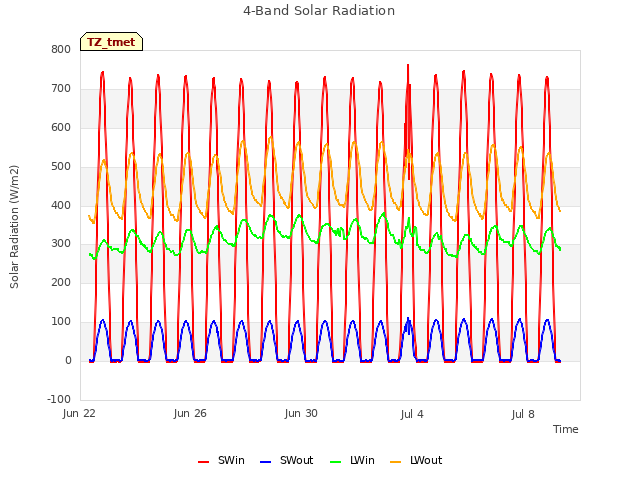This screenshot has width=640, height=480.
Task: Click the chart title 4-Band Solar Radiation
Action: 319,11
